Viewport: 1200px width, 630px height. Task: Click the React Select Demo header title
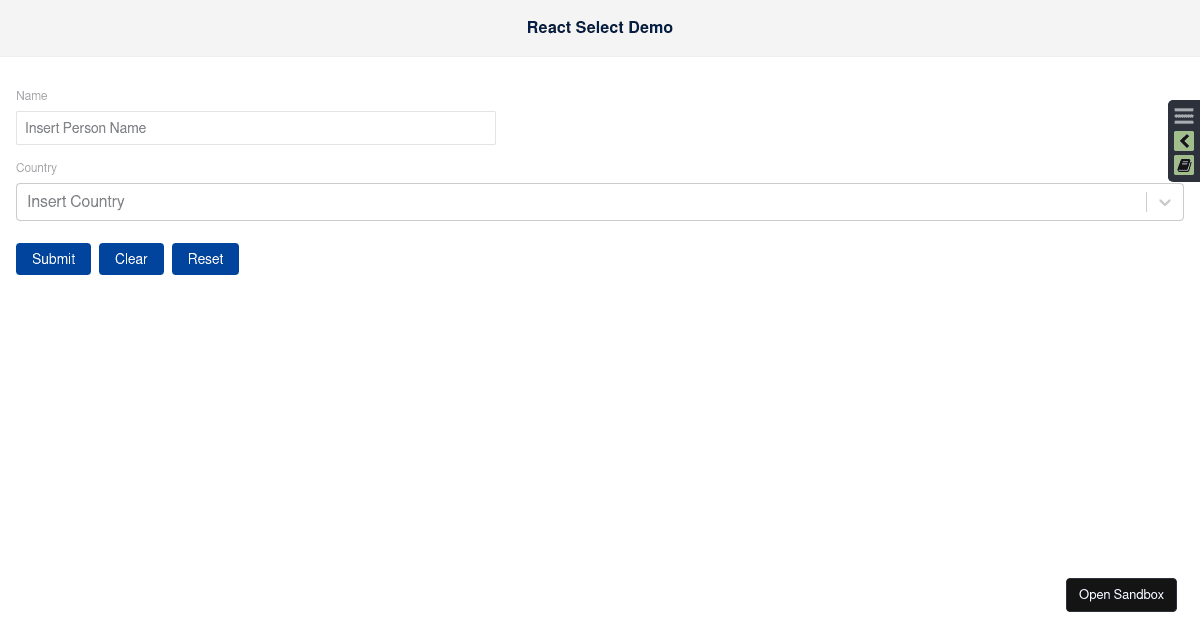click(x=600, y=27)
